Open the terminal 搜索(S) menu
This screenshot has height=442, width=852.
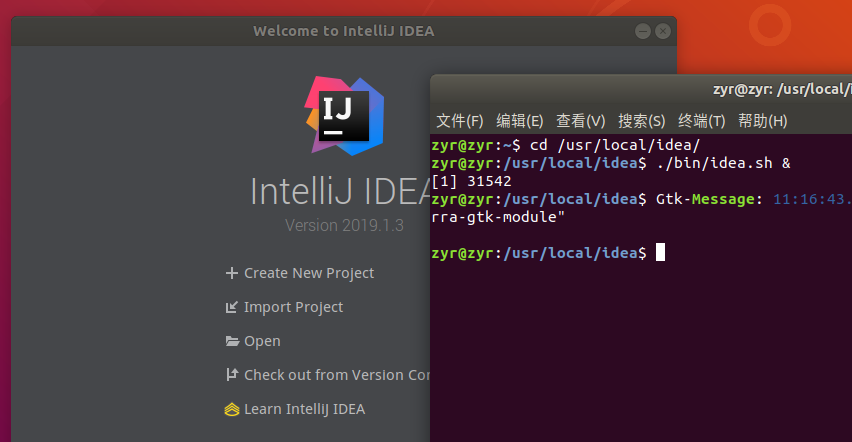tap(641, 121)
